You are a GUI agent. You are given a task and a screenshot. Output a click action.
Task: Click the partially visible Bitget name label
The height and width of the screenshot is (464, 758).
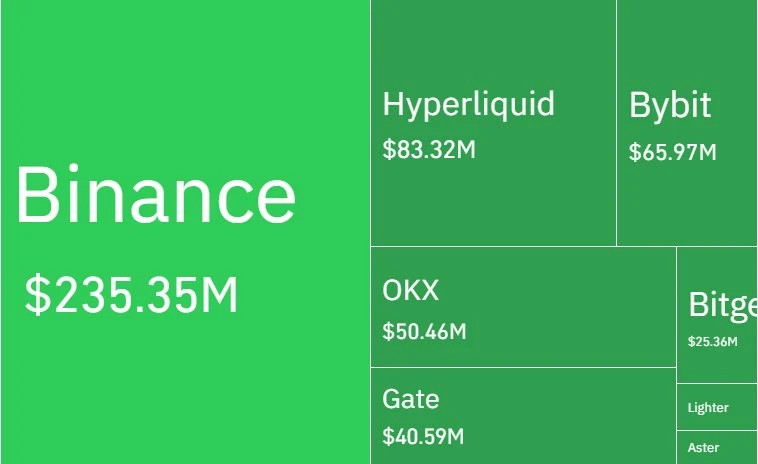pos(723,305)
